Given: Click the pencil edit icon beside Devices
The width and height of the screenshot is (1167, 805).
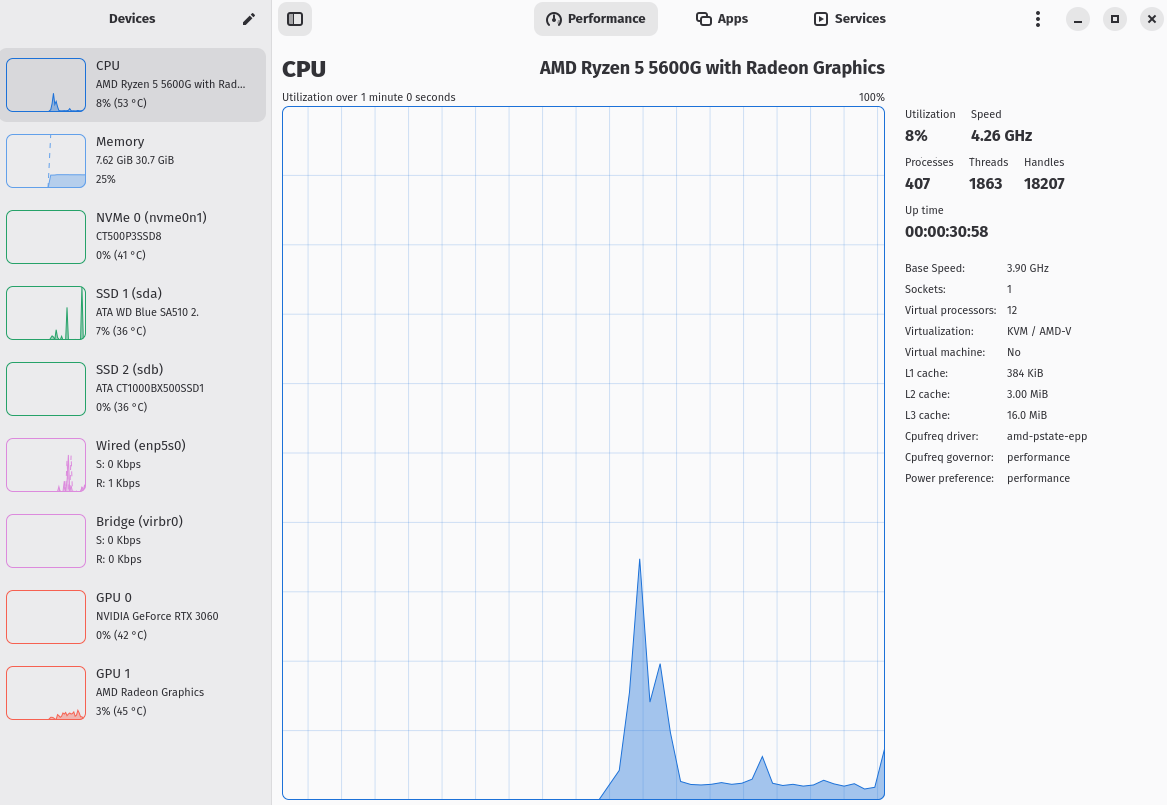Looking at the screenshot, I should (249, 19).
